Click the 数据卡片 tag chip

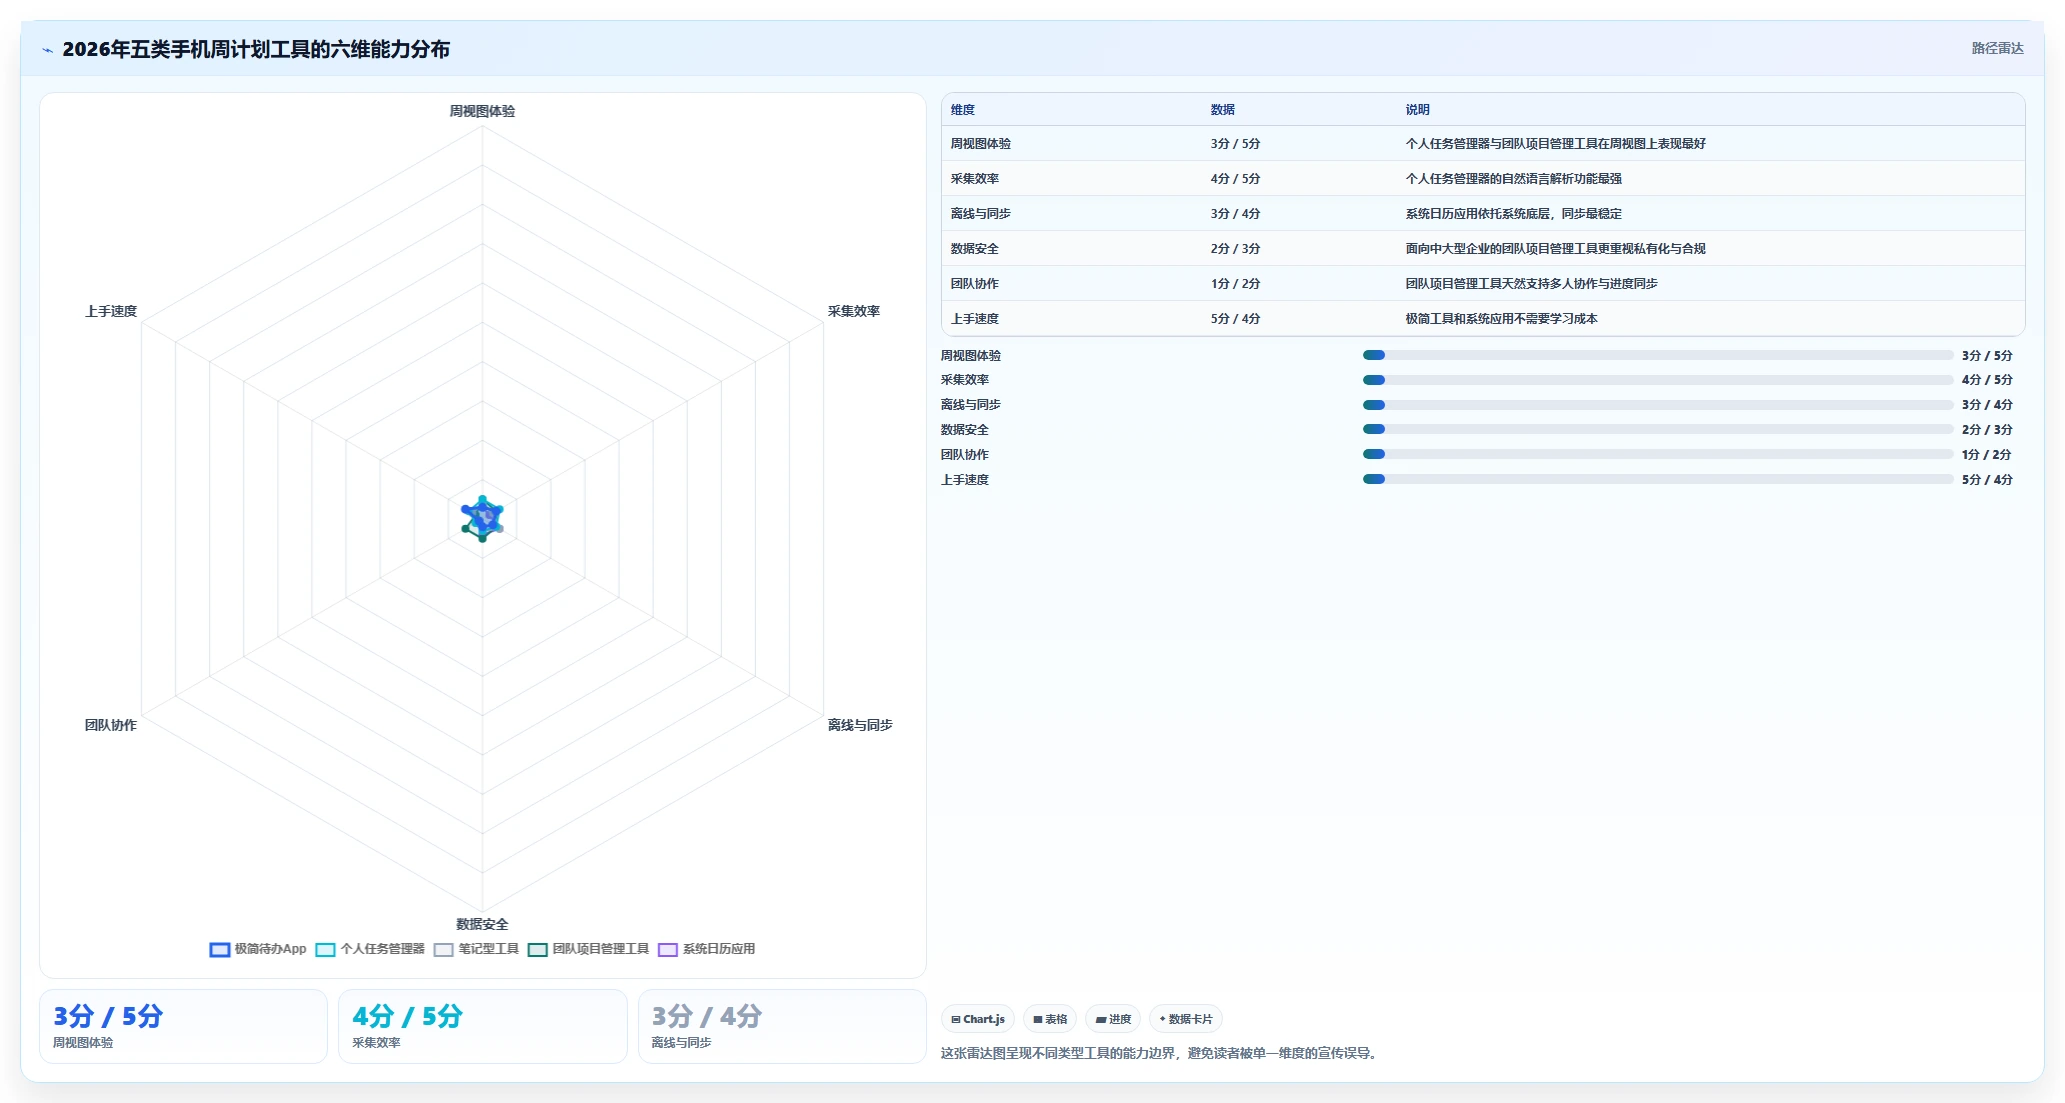click(x=1186, y=1019)
